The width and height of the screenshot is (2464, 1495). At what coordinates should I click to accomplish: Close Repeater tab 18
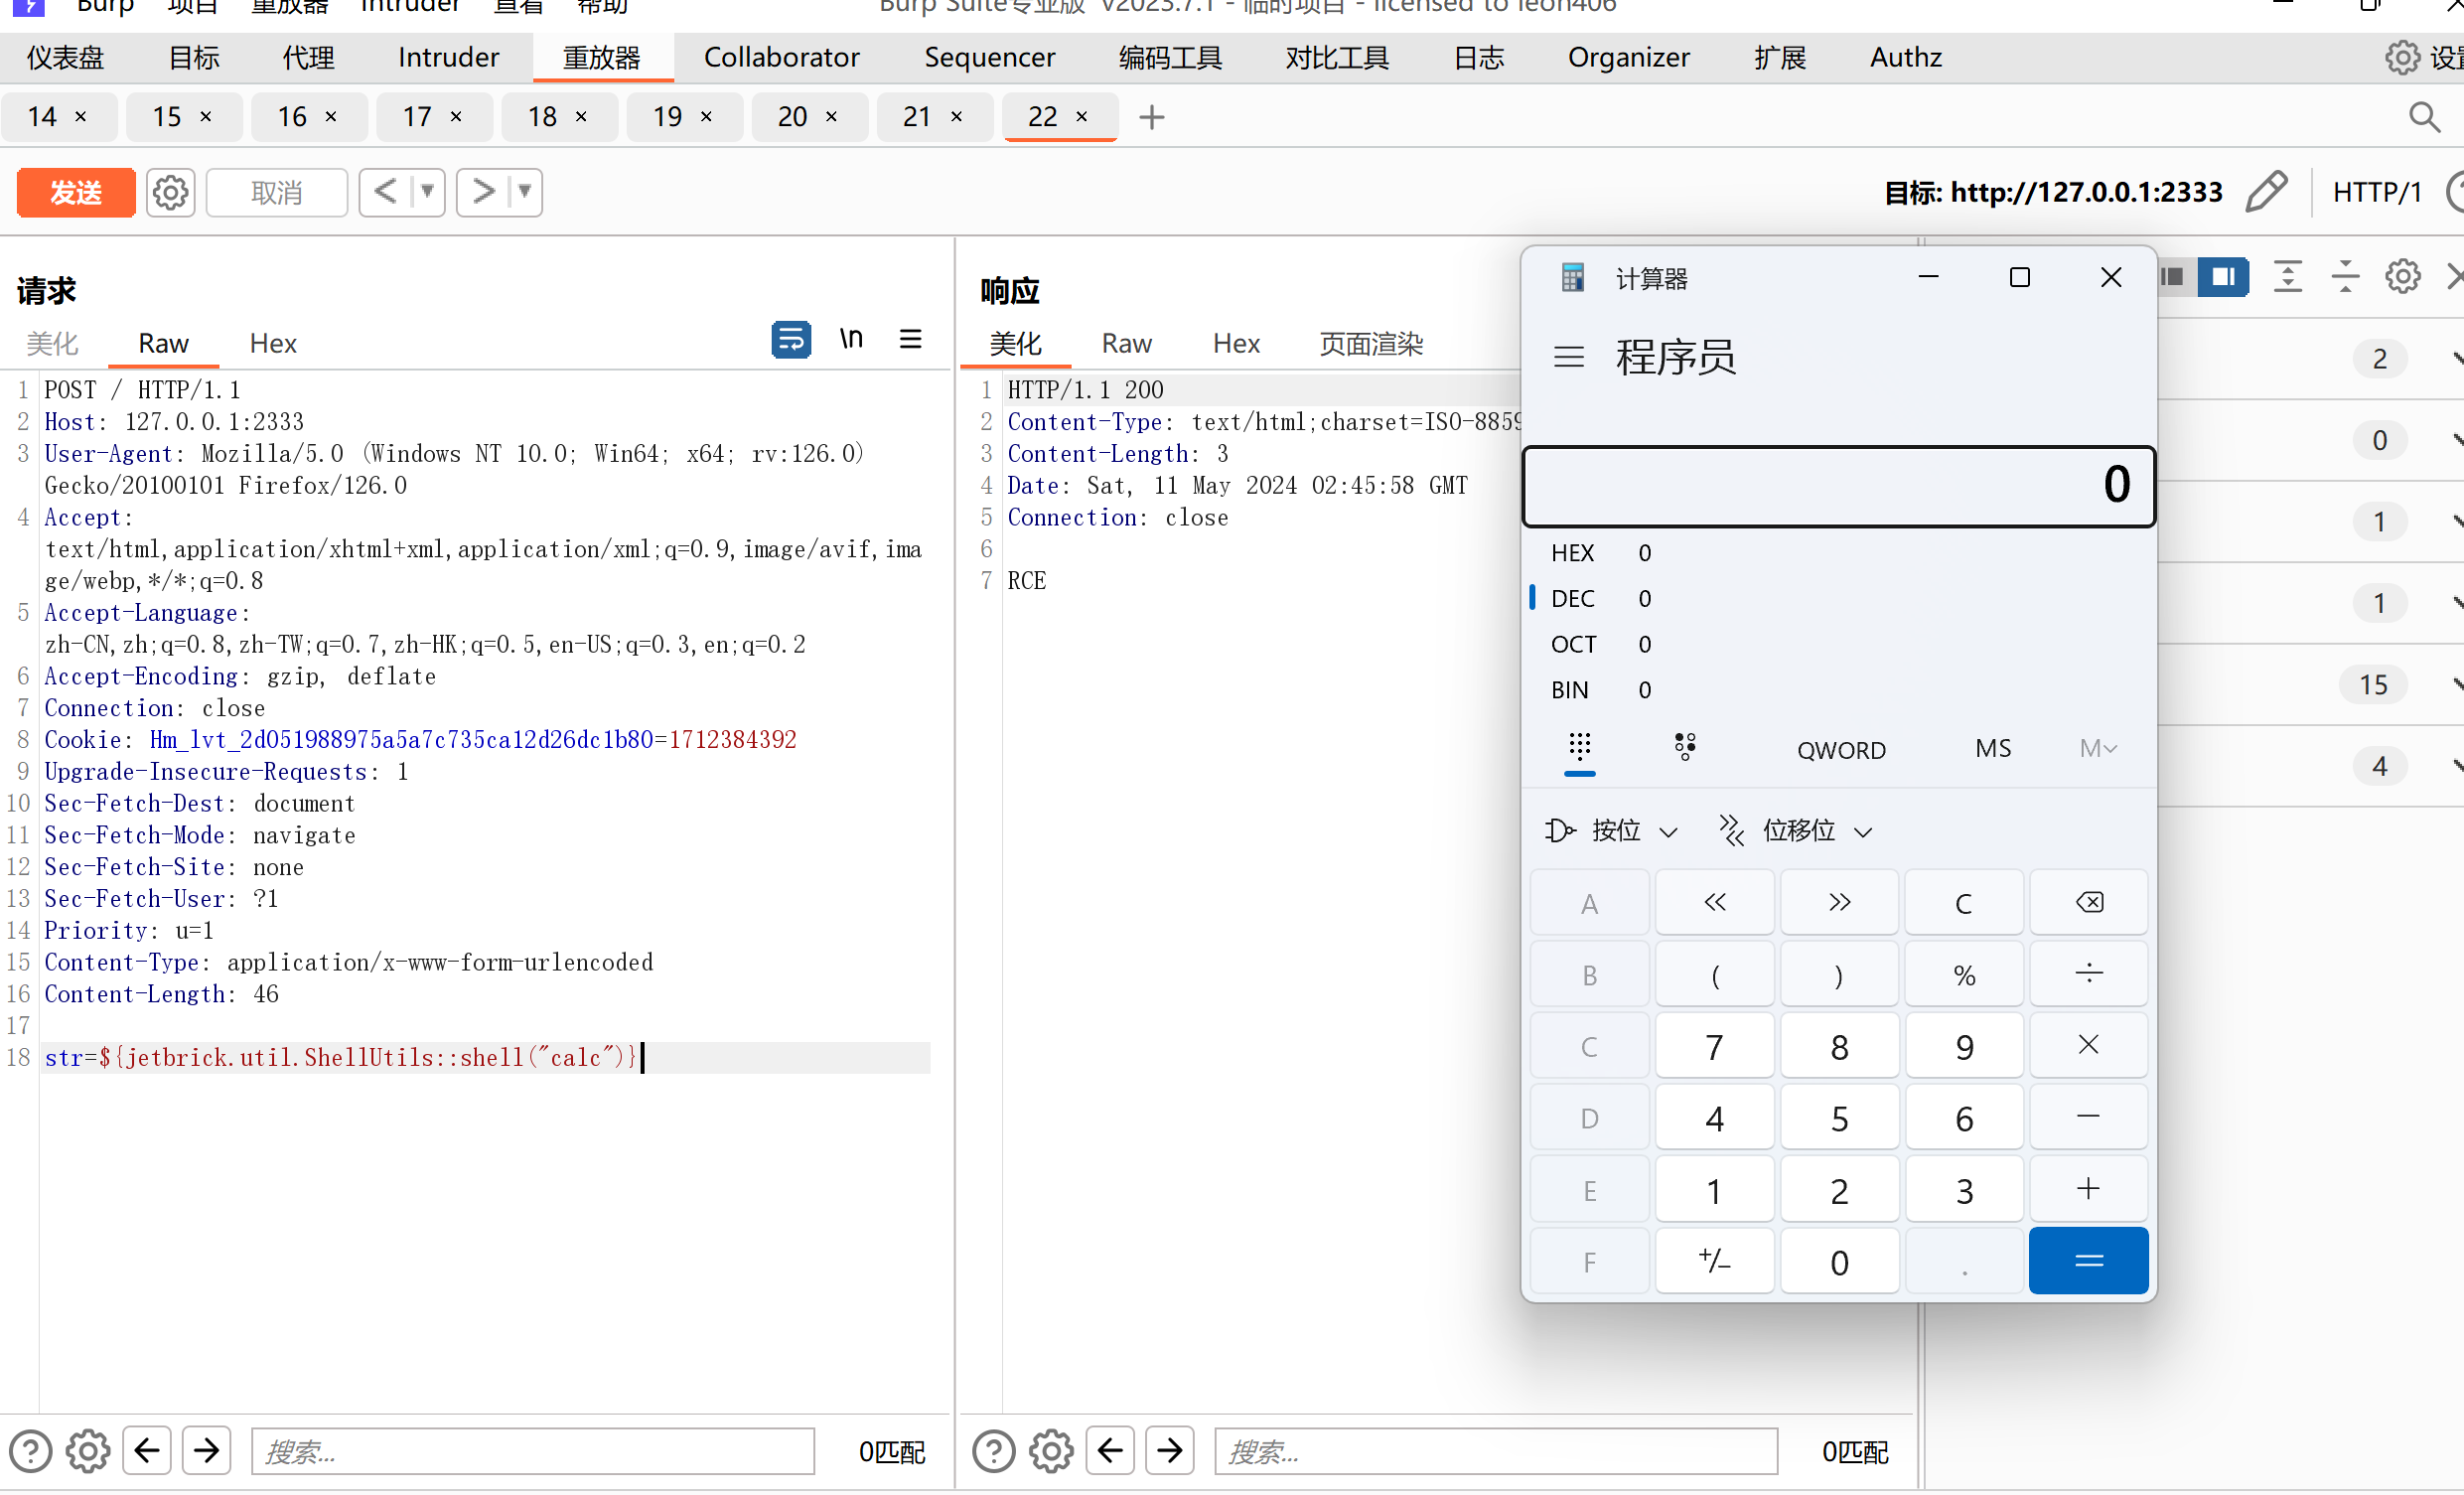click(581, 117)
